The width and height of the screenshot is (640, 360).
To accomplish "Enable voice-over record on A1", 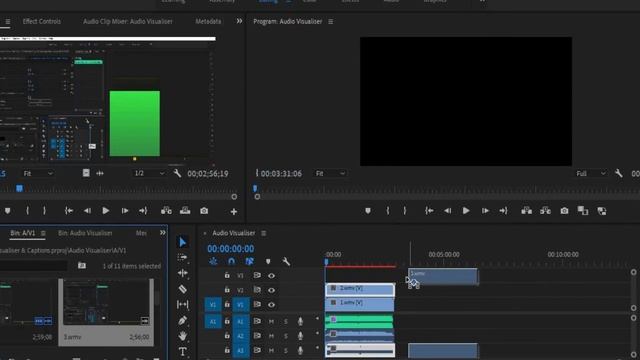I will point(300,322).
